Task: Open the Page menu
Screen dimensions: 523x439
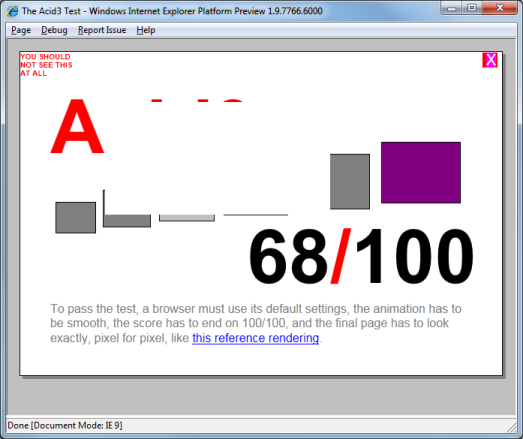Action: pos(21,30)
